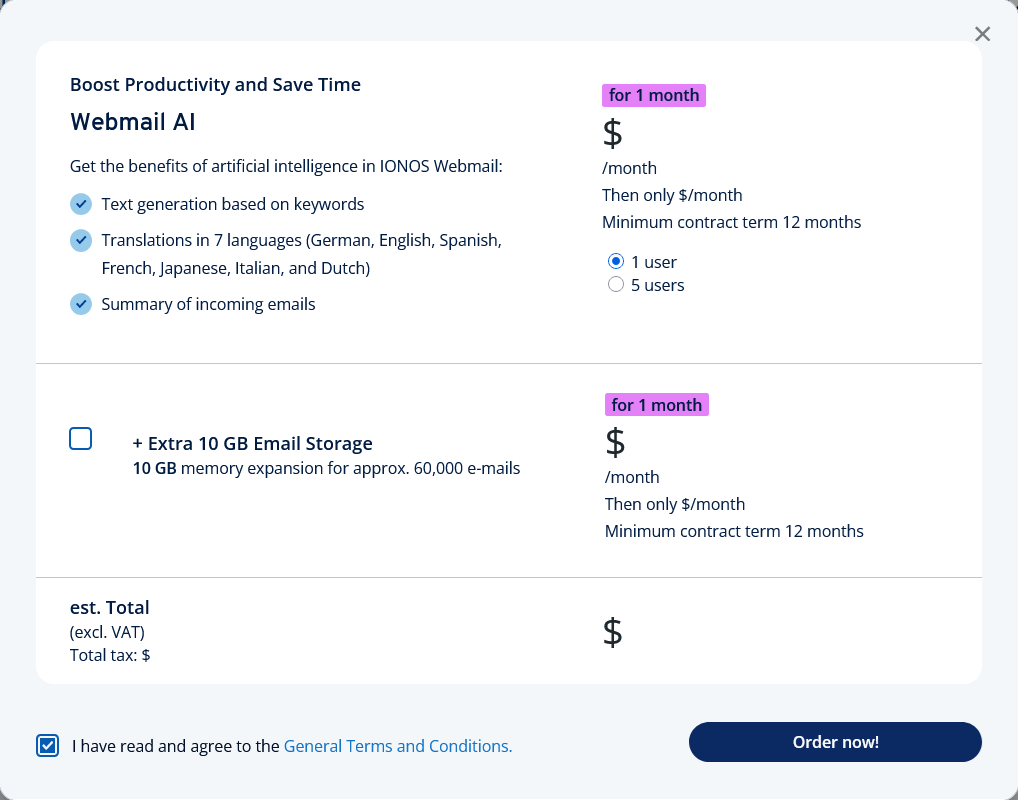Screen dimensions: 1018x800
Task: Click 'Text generation based on keywords' text
Action: (x=232, y=204)
